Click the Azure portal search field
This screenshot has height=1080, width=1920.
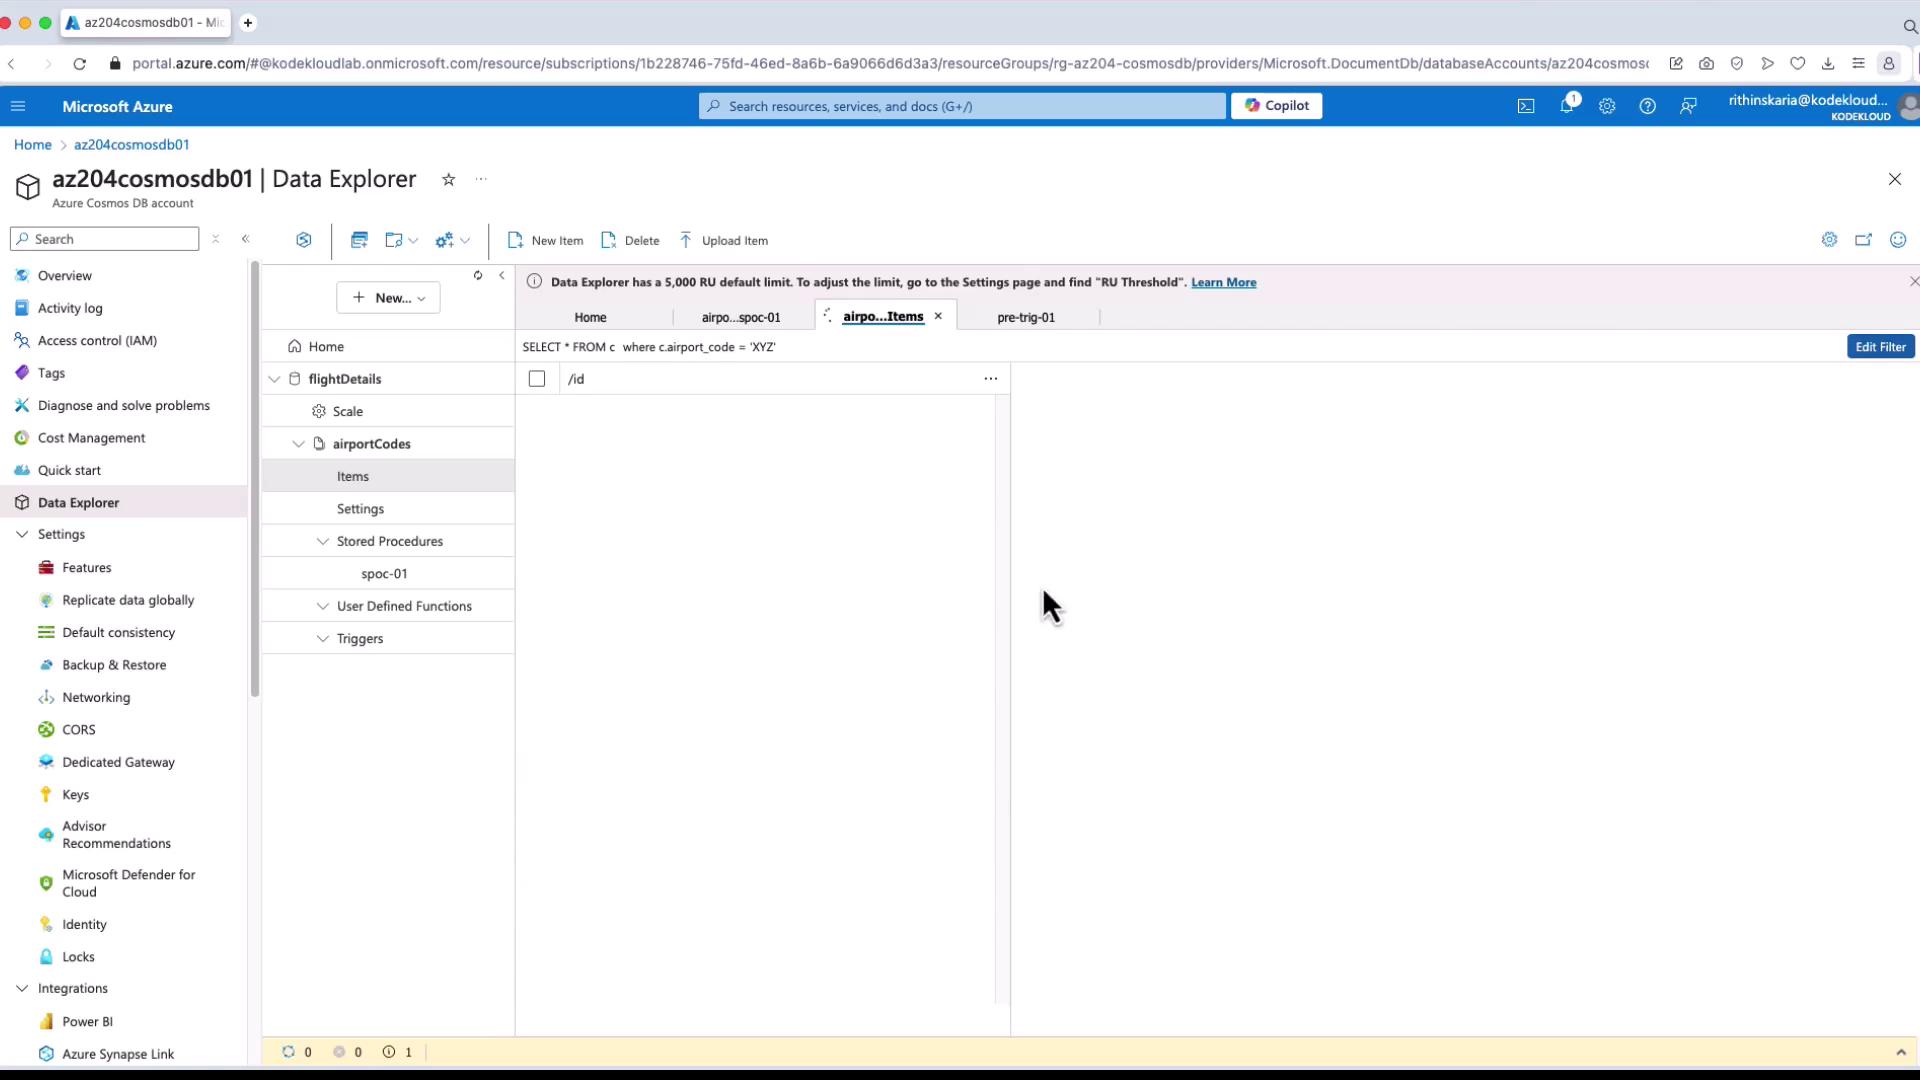coord(962,106)
